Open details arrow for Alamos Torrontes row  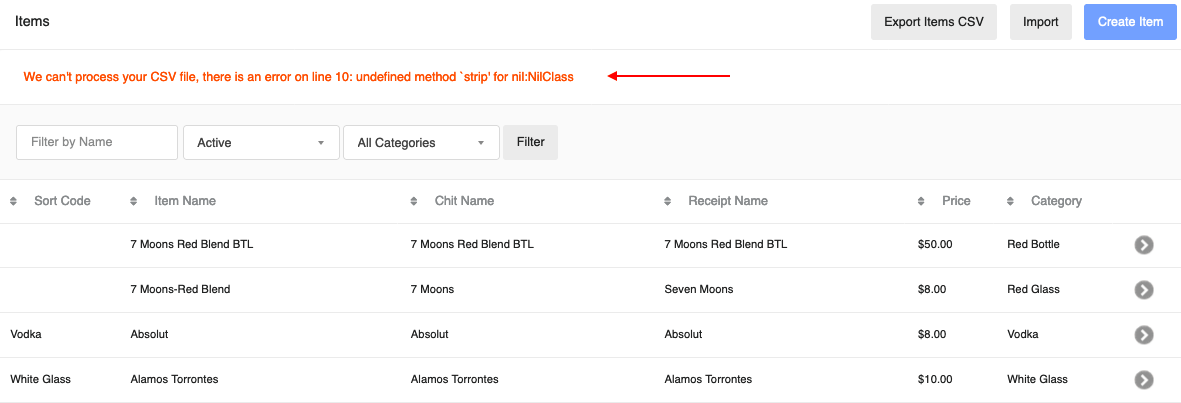tap(1143, 380)
